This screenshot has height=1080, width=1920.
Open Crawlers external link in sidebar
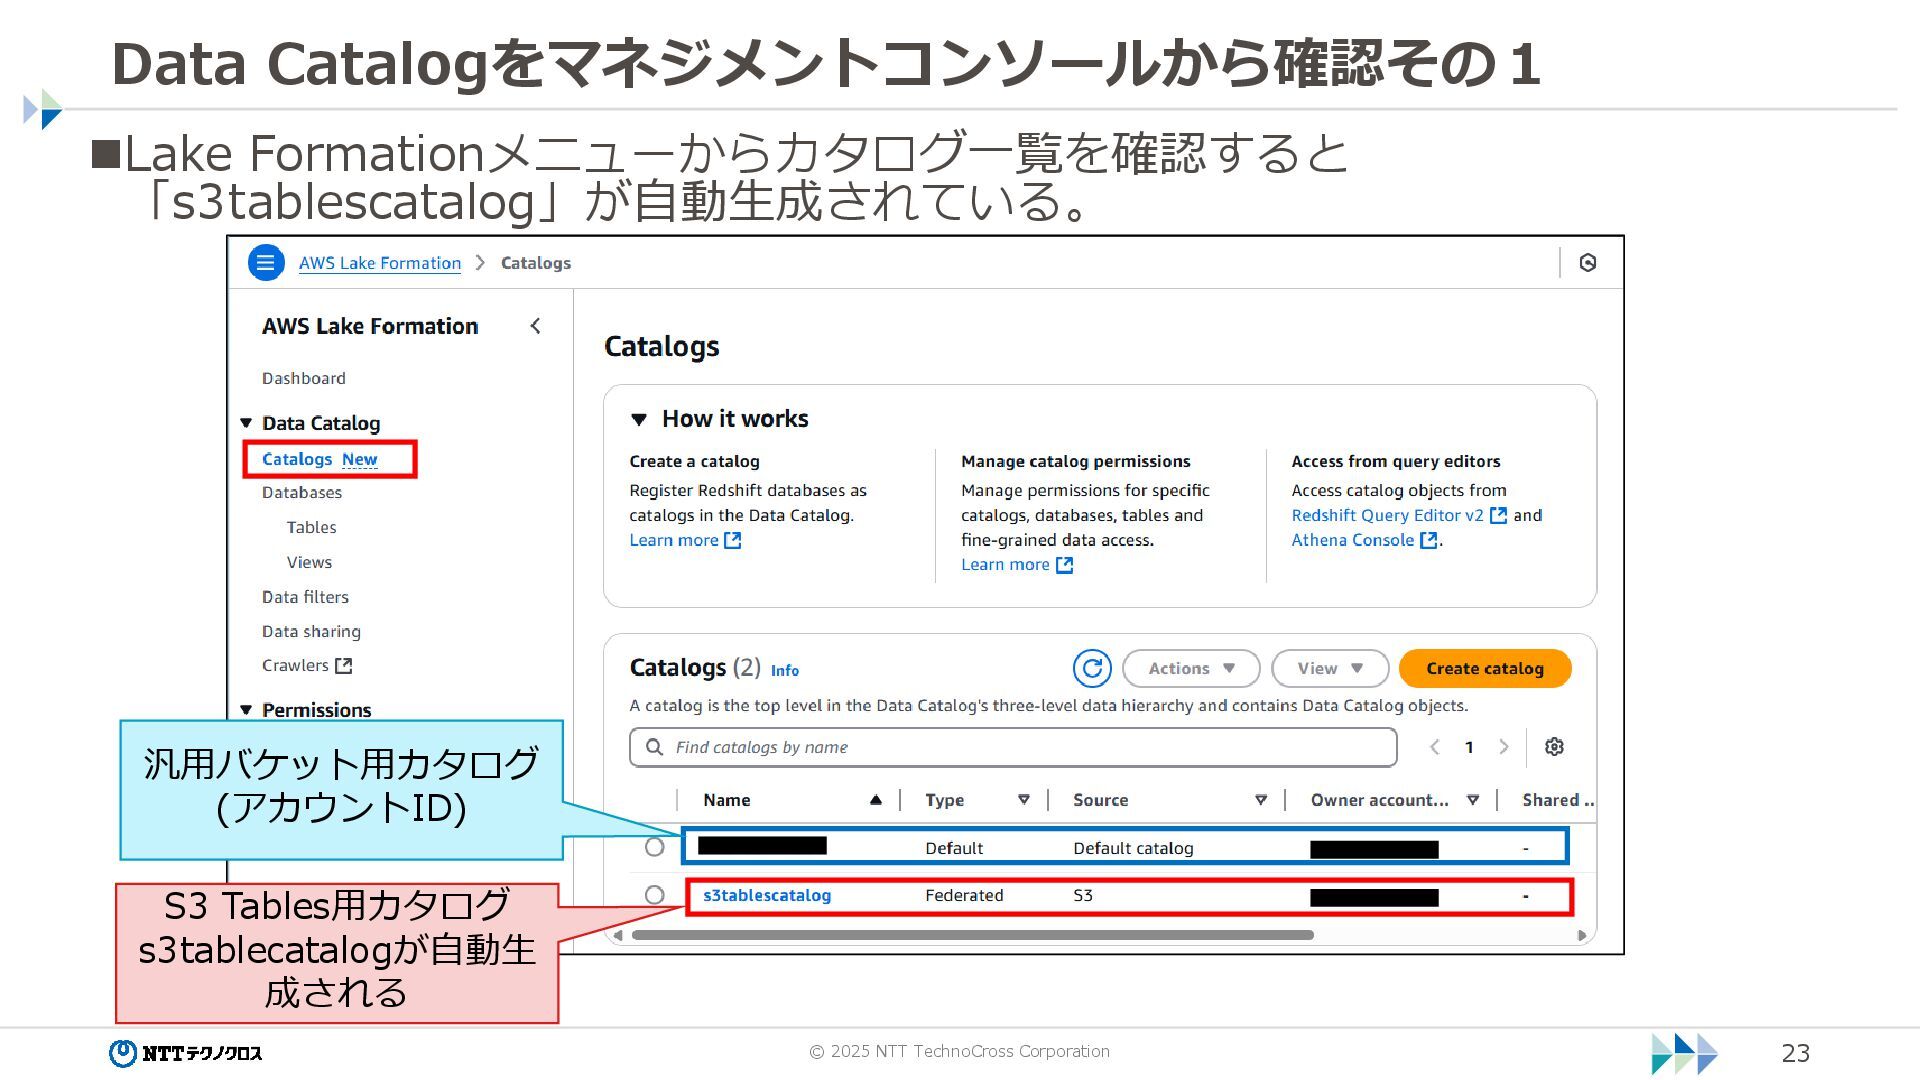pos(307,665)
